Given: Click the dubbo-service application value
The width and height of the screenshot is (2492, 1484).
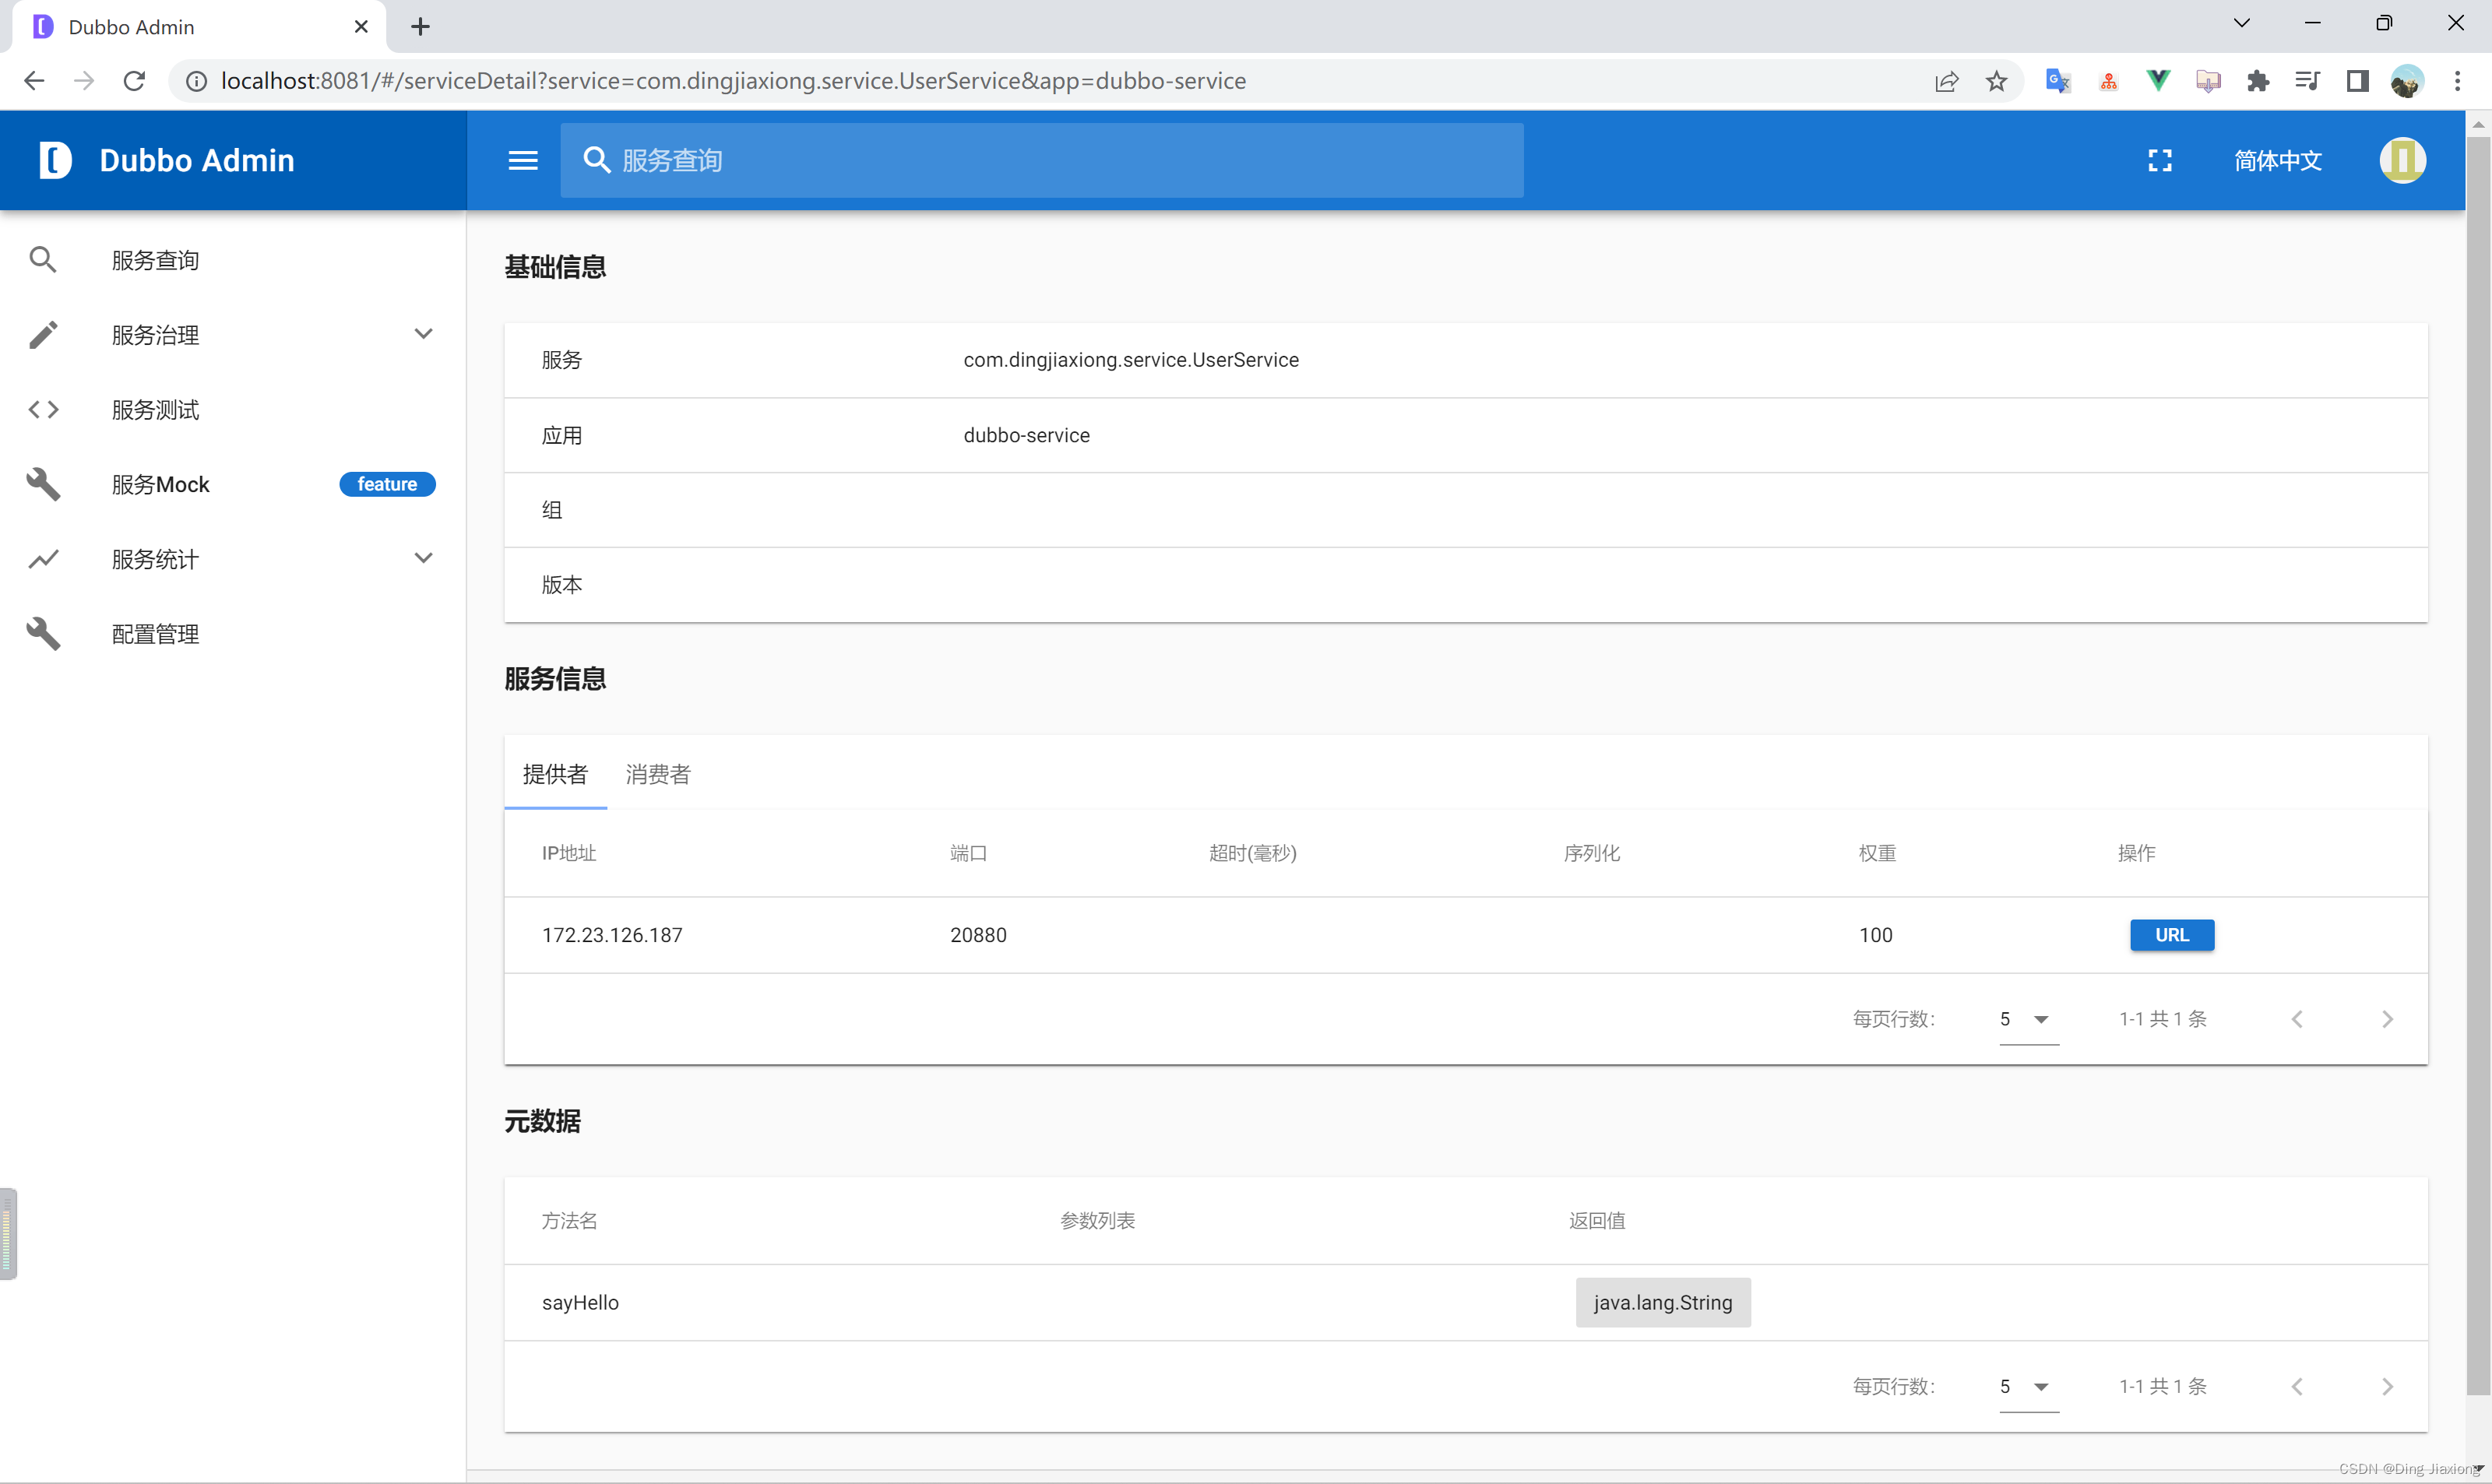Looking at the screenshot, I should (x=1026, y=435).
